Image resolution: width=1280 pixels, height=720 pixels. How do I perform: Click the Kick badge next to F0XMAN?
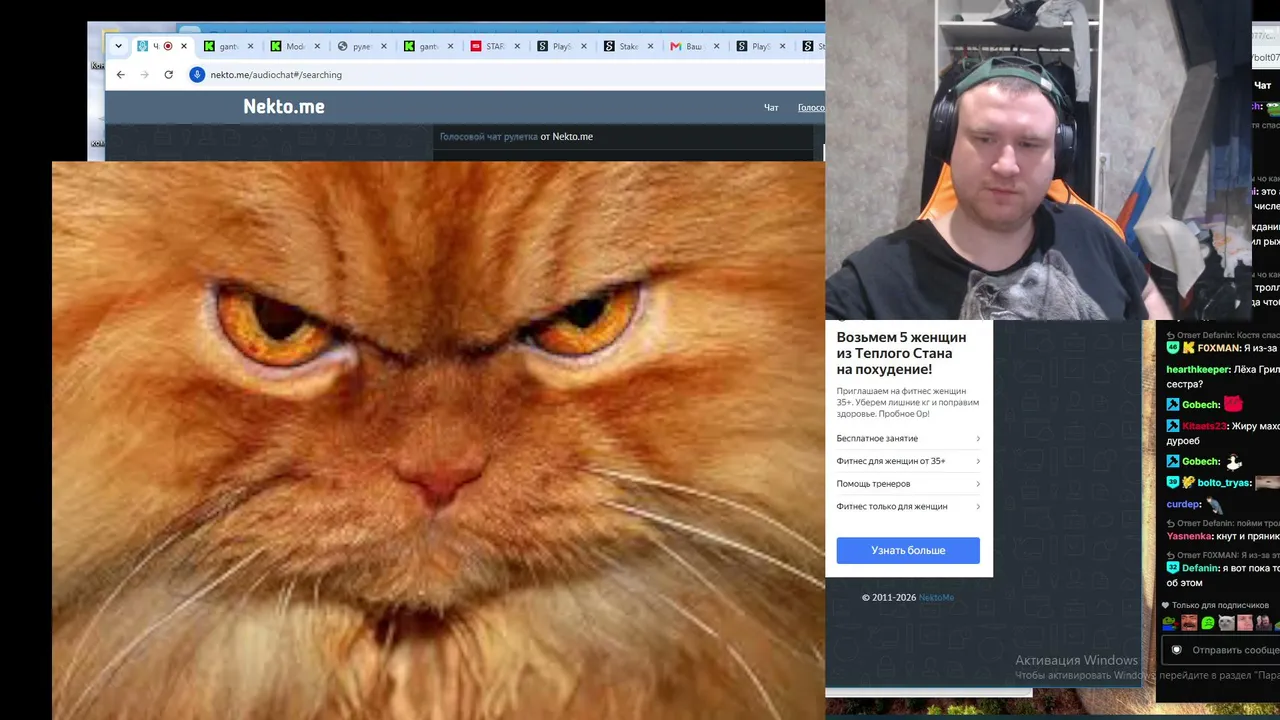point(1189,348)
